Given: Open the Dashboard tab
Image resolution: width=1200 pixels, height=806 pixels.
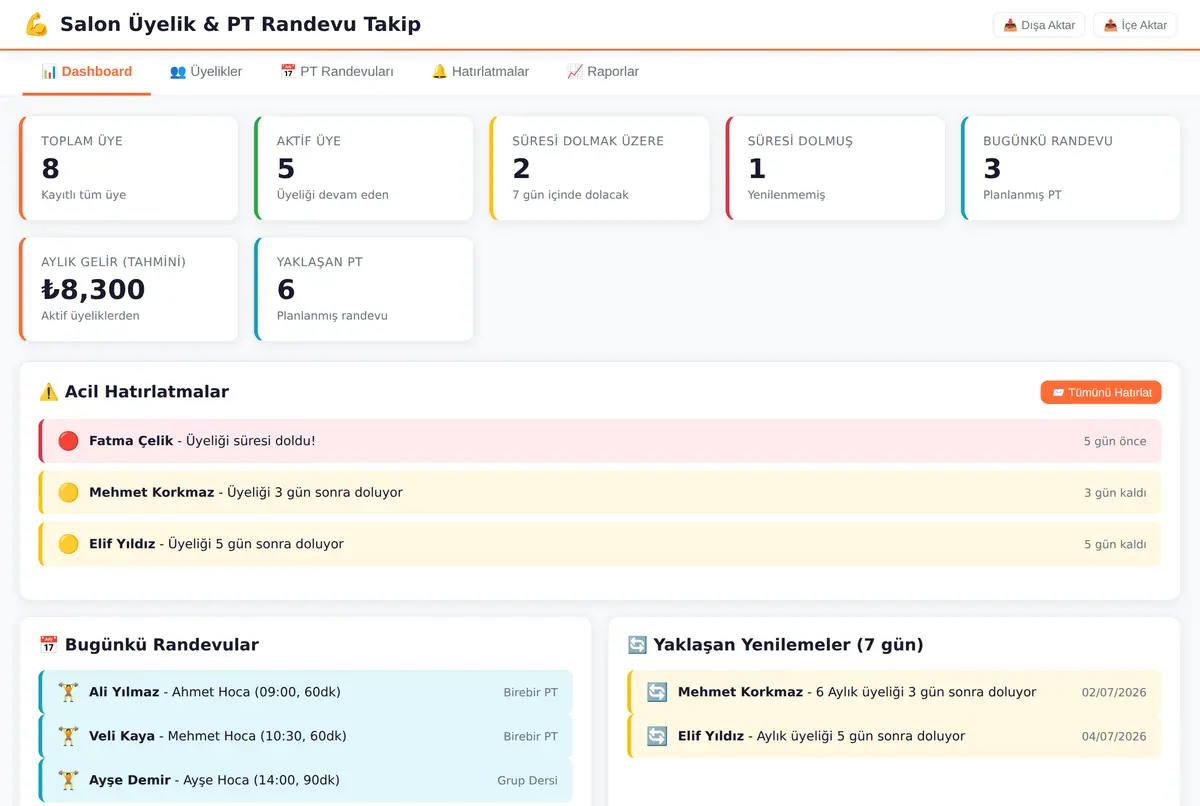Looking at the screenshot, I should pyautogui.click(x=87, y=72).
